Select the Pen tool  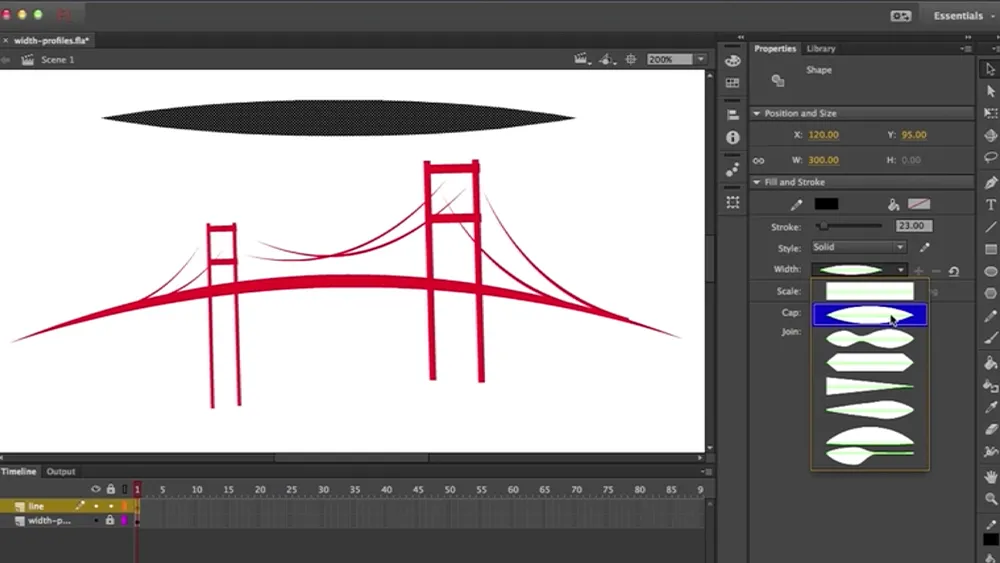[990, 183]
